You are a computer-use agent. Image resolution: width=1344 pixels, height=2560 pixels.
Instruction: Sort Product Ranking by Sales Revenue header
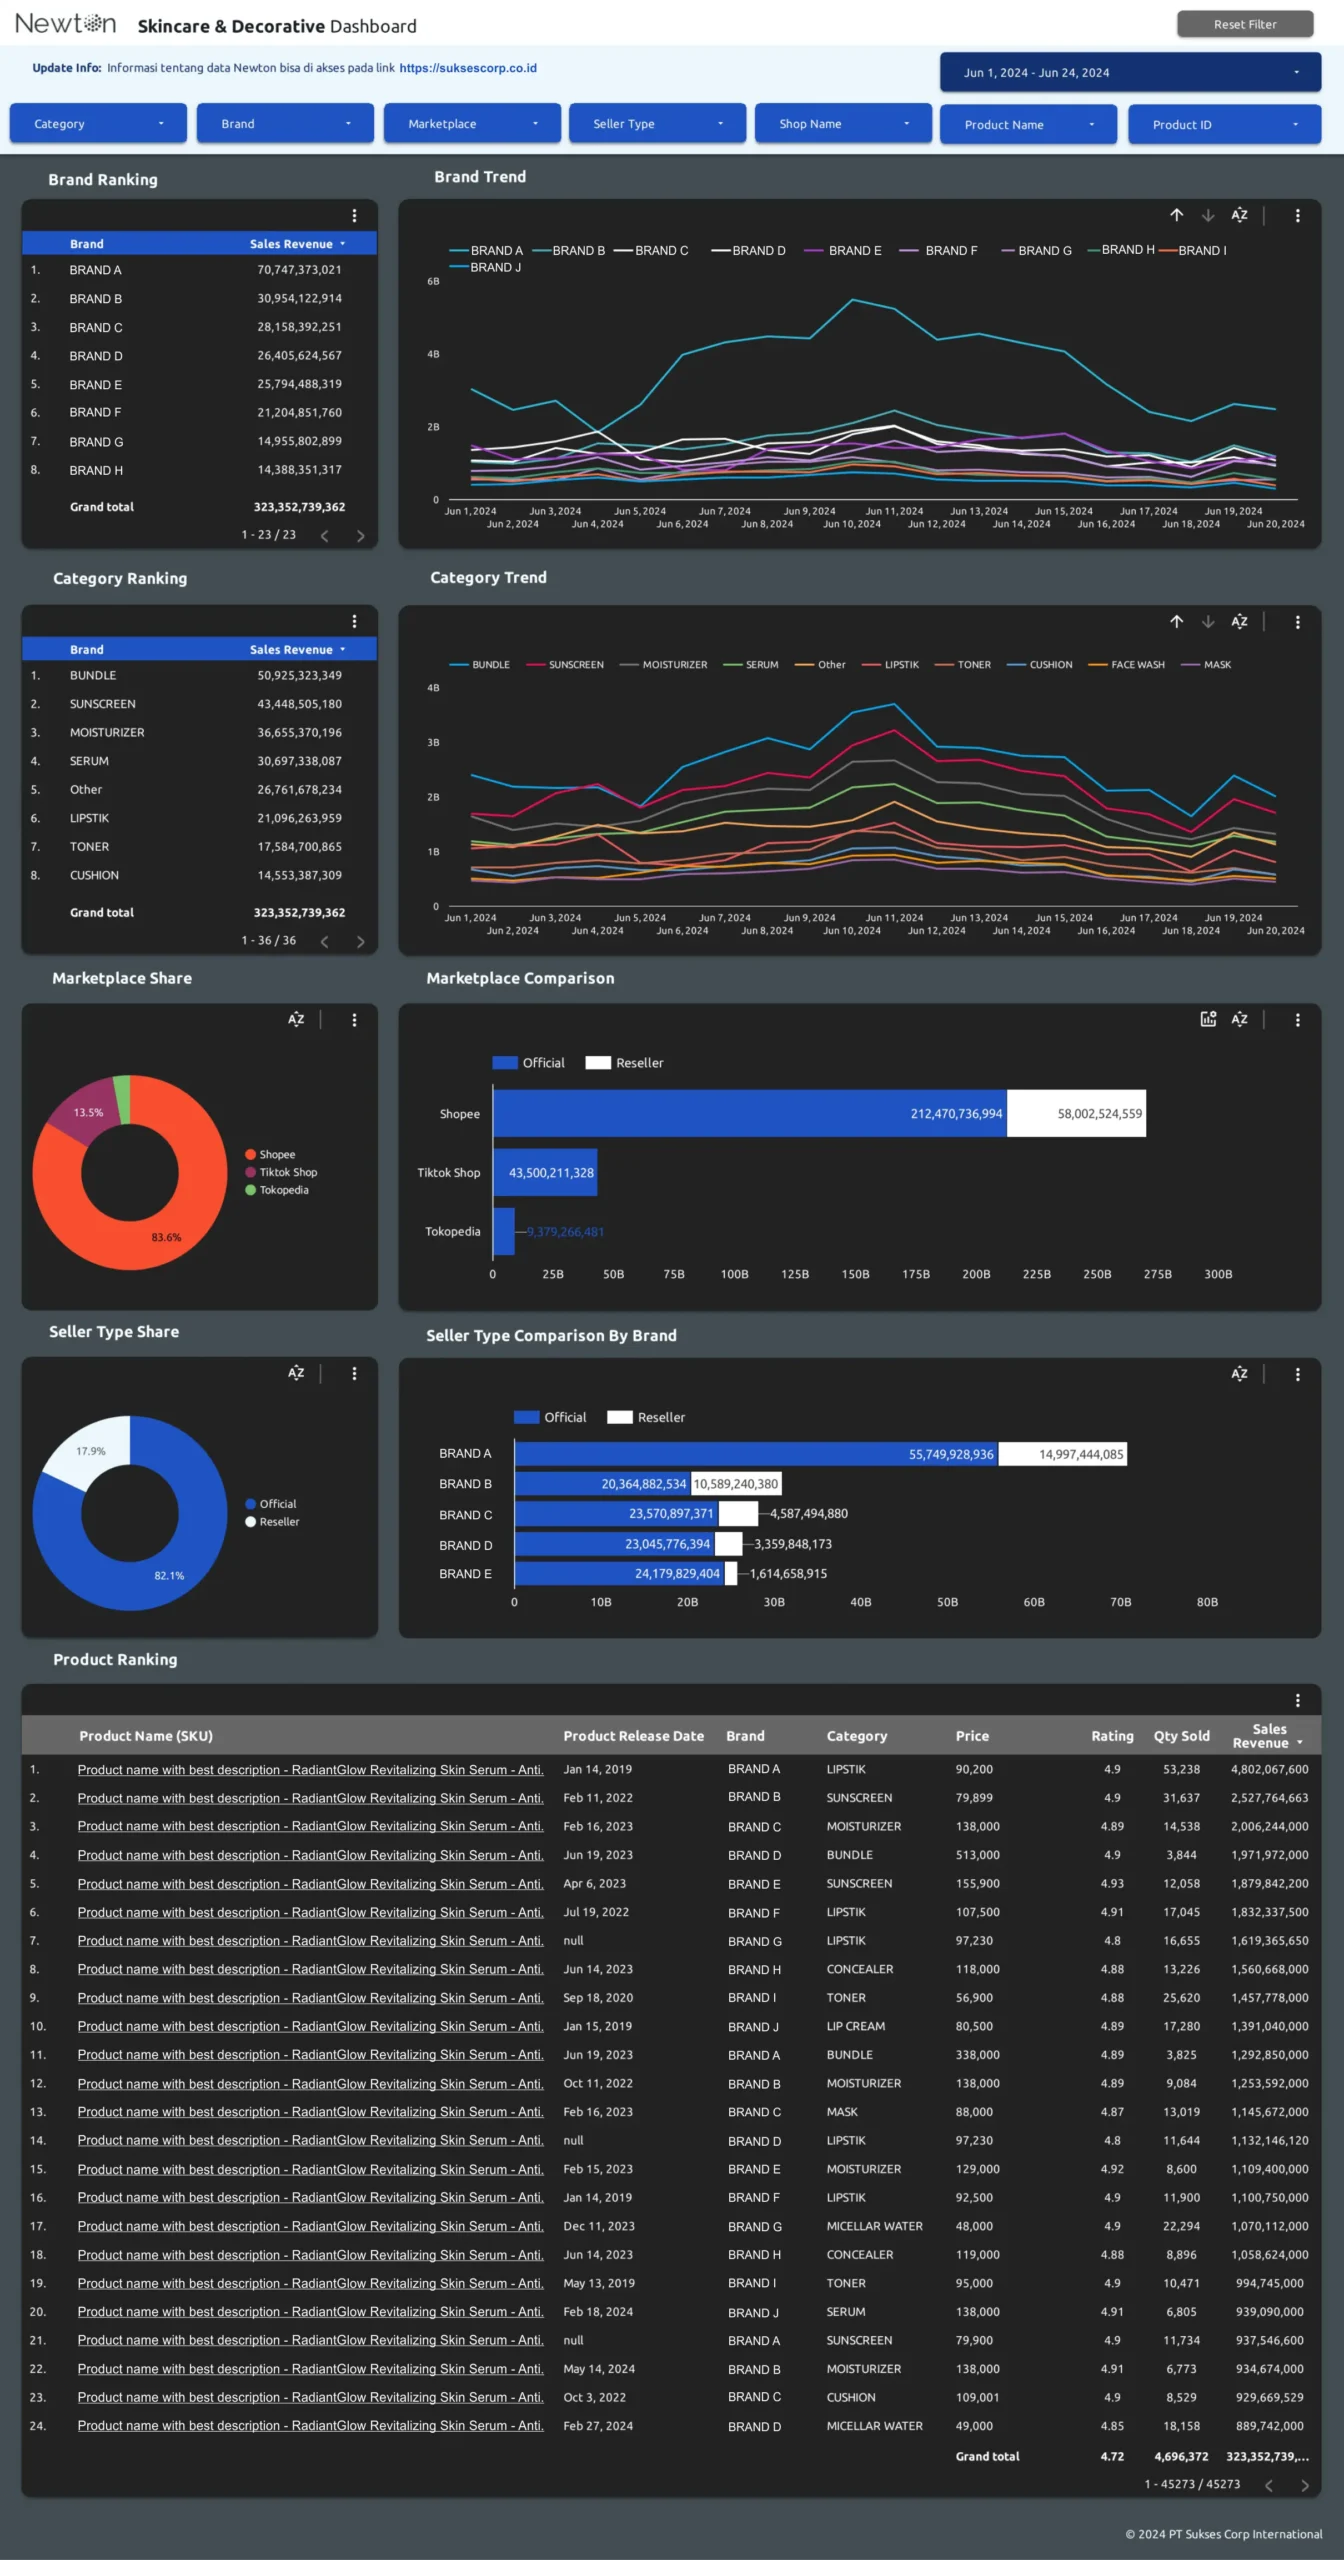click(x=1267, y=1735)
